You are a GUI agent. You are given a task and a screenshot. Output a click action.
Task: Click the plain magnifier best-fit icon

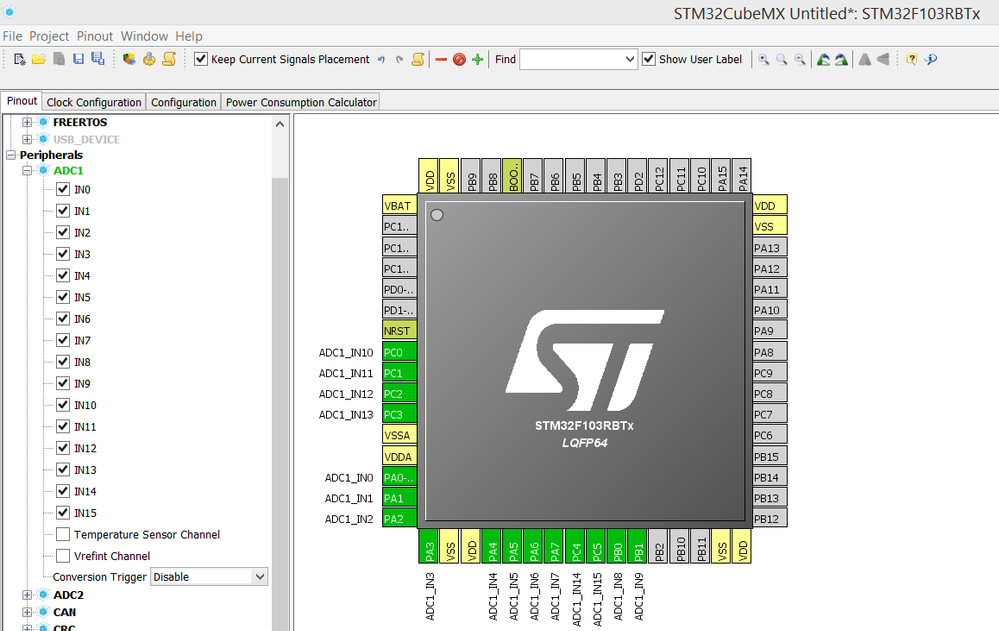click(x=782, y=59)
